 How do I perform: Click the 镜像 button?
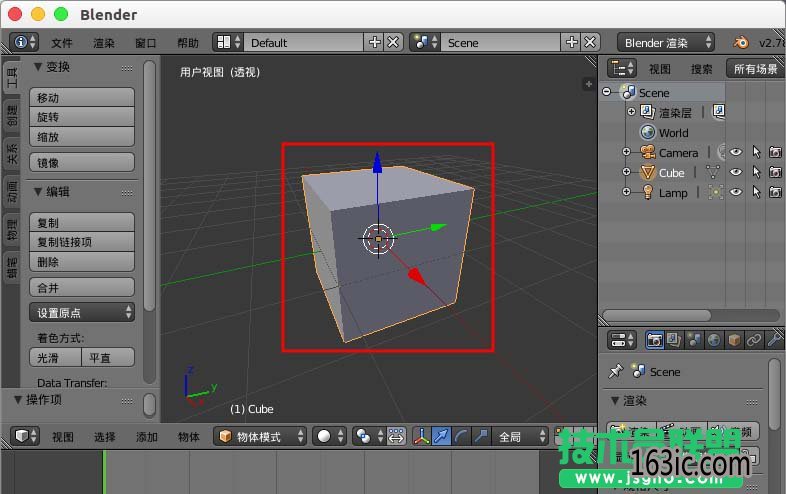[x=82, y=162]
